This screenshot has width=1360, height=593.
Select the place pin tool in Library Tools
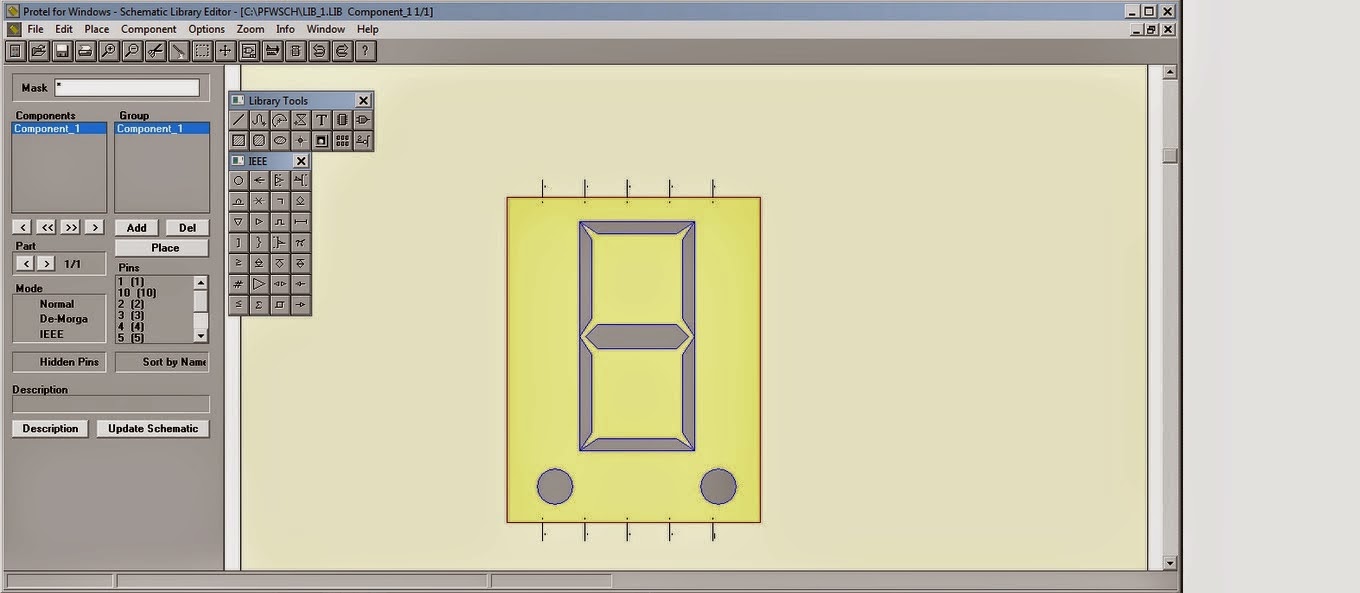tap(363, 141)
